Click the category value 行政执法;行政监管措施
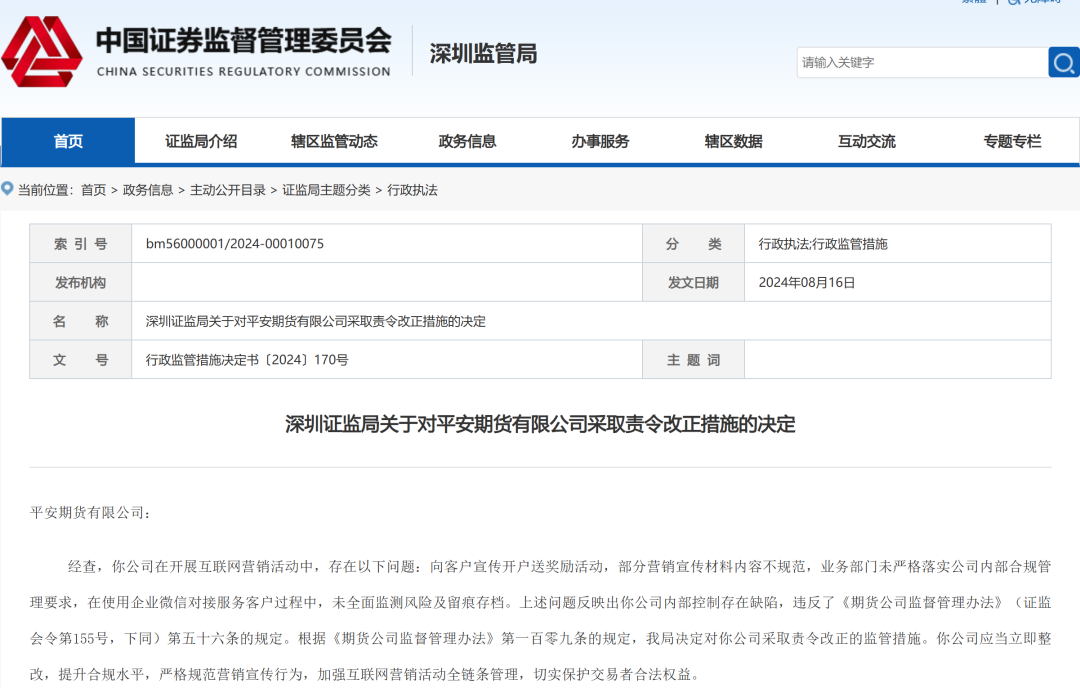1080x688 pixels. (x=822, y=244)
